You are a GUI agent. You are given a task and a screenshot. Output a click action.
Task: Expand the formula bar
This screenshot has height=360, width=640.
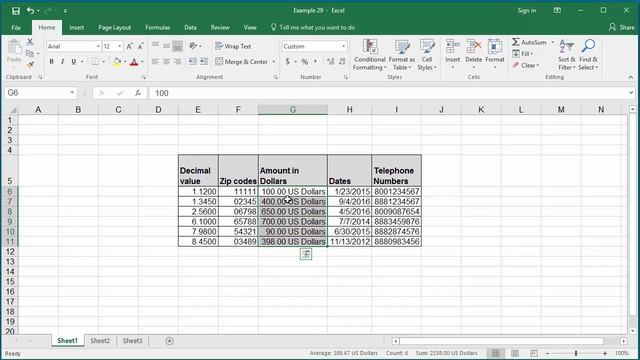click(x=631, y=93)
